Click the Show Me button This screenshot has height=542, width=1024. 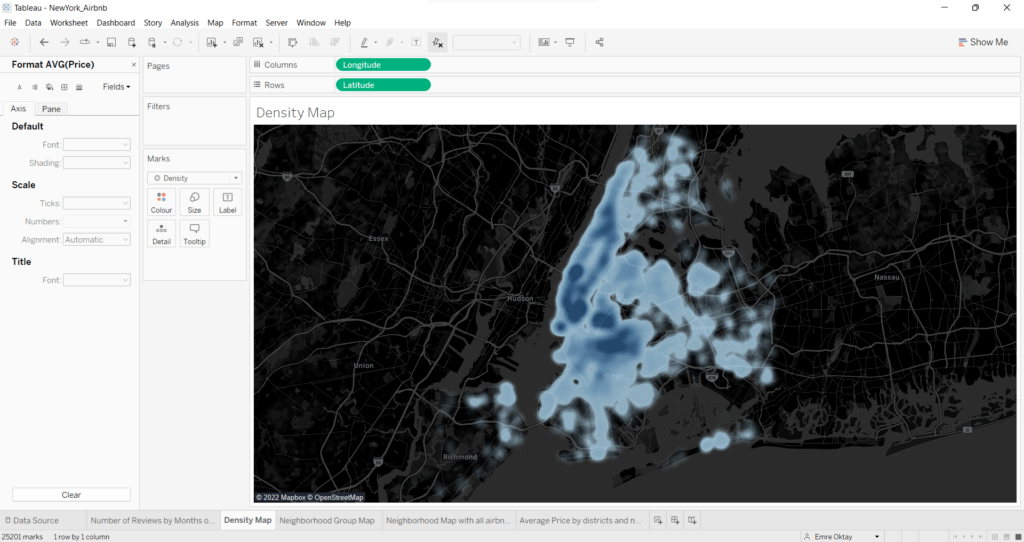coord(982,42)
